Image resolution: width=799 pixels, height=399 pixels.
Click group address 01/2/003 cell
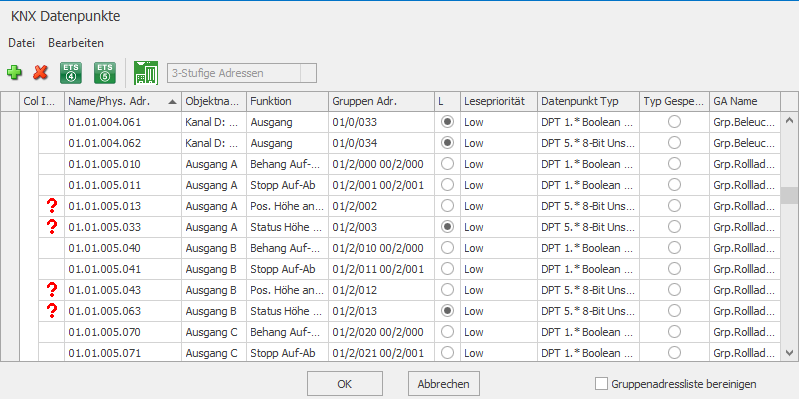(382, 227)
